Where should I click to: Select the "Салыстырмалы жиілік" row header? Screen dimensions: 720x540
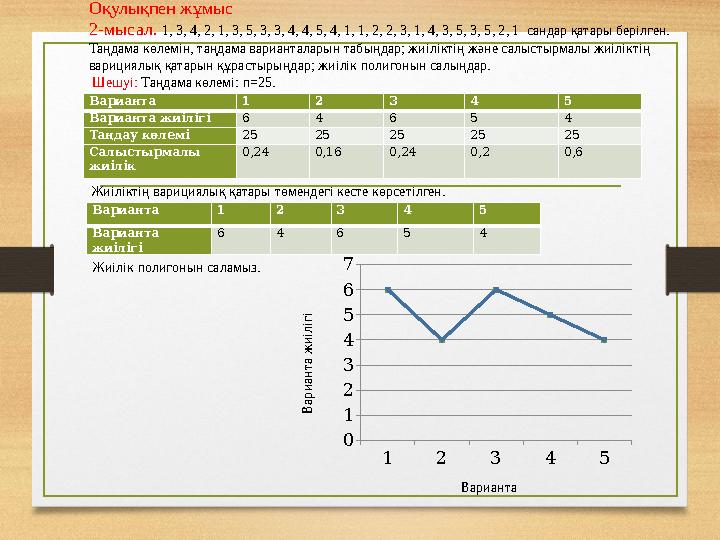(160, 161)
